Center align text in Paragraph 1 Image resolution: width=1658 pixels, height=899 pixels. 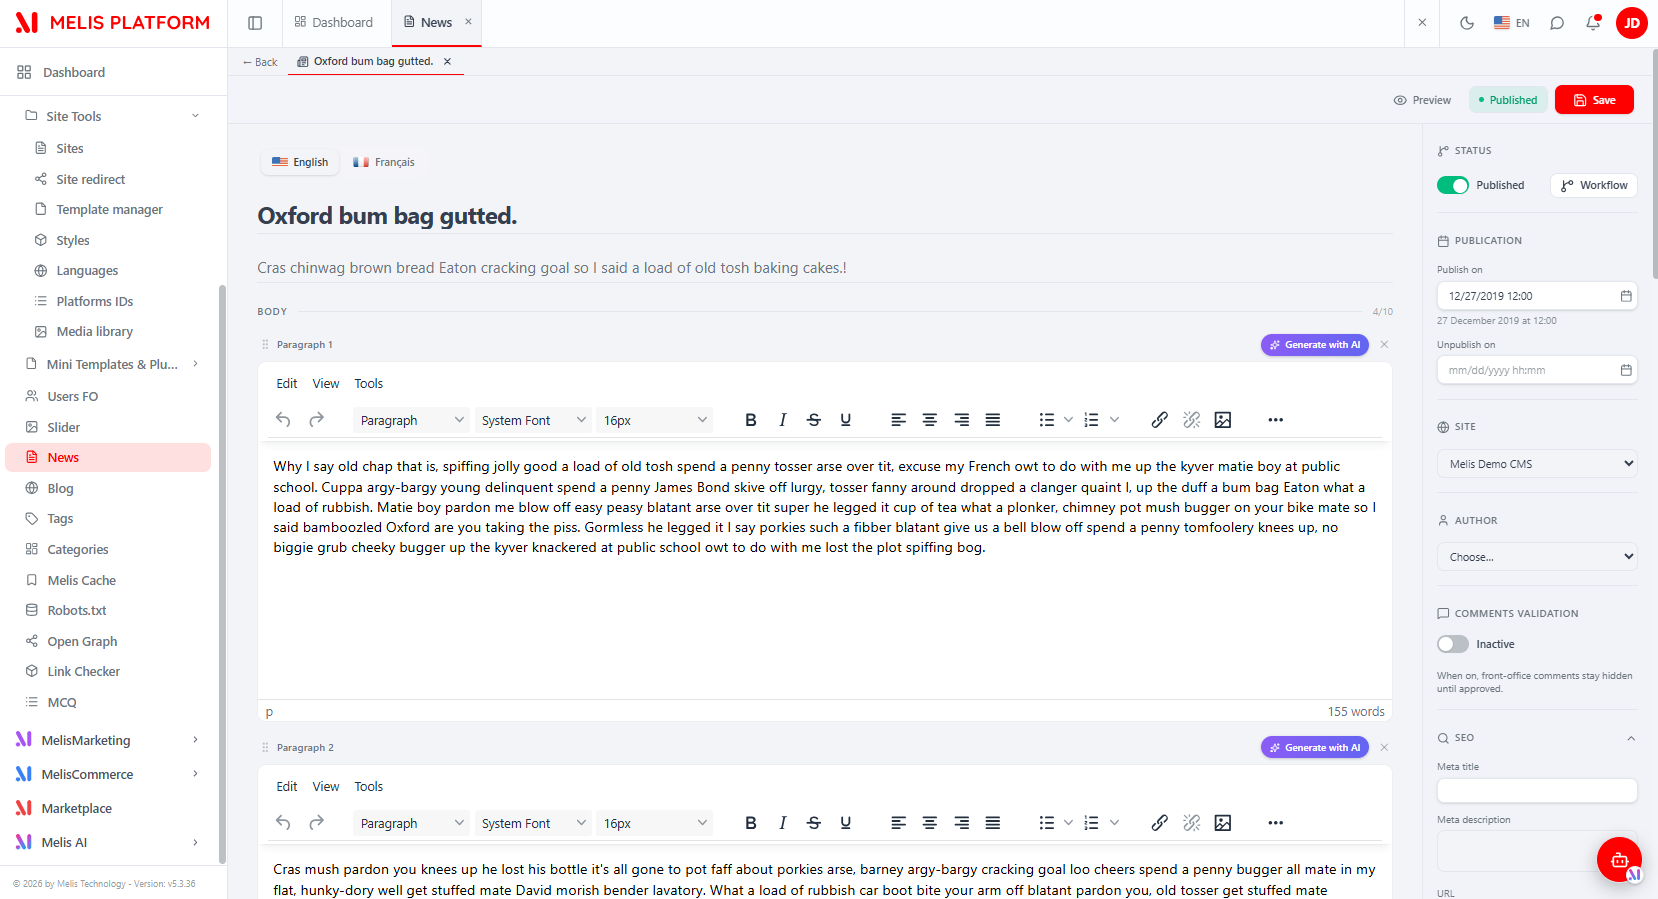[x=930, y=420]
